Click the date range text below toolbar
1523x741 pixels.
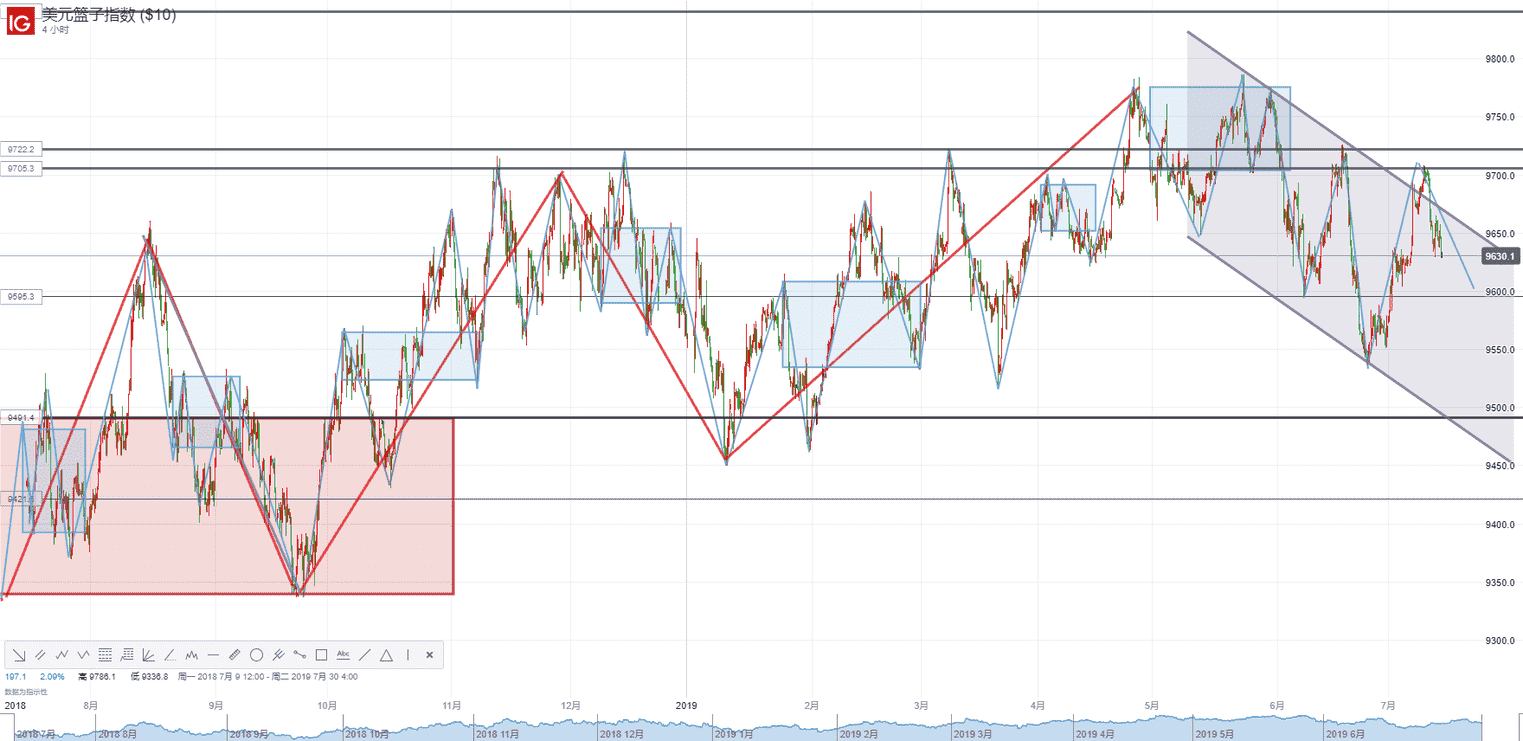[x=267, y=677]
